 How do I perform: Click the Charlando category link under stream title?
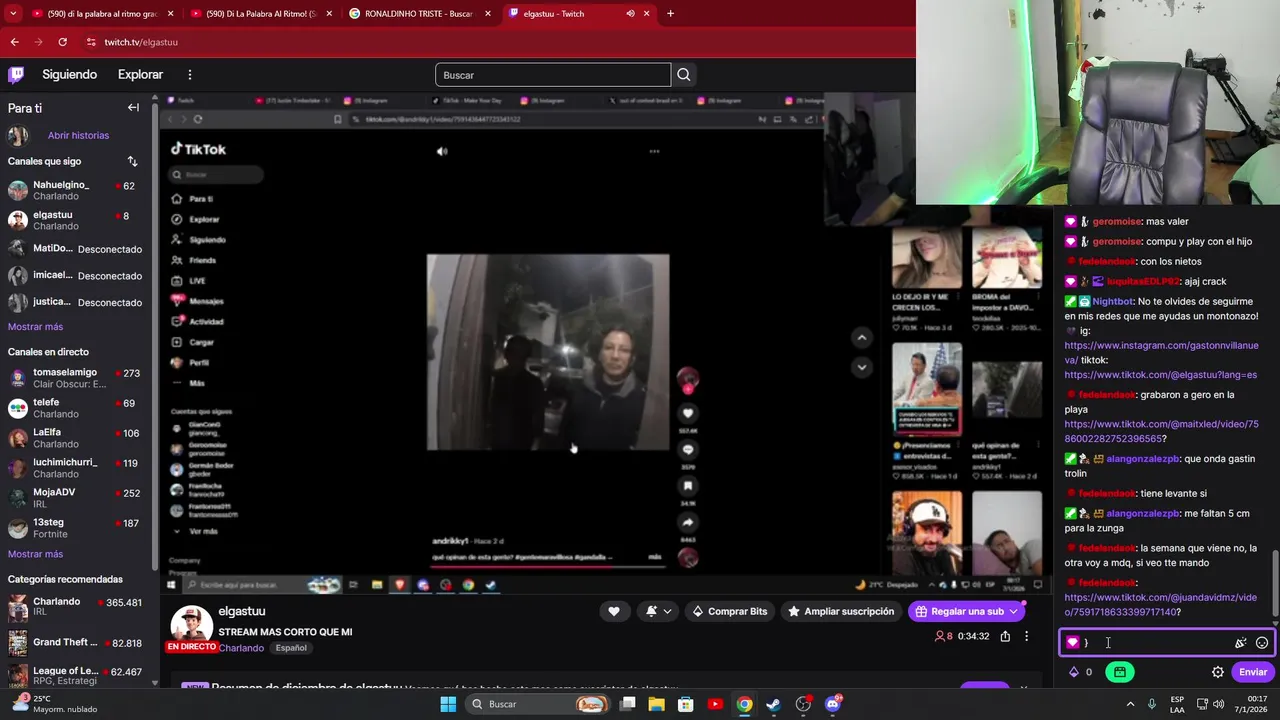[241, 648]
